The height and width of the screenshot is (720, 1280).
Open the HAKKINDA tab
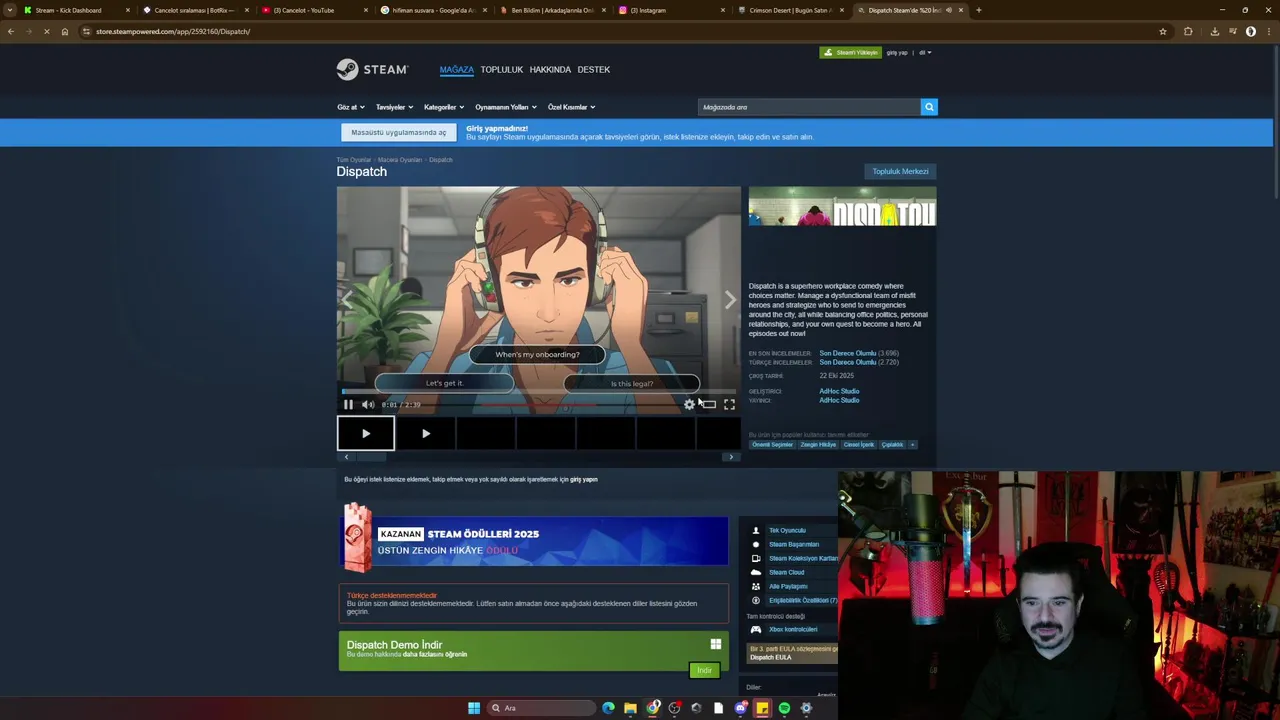pos(550,69)
